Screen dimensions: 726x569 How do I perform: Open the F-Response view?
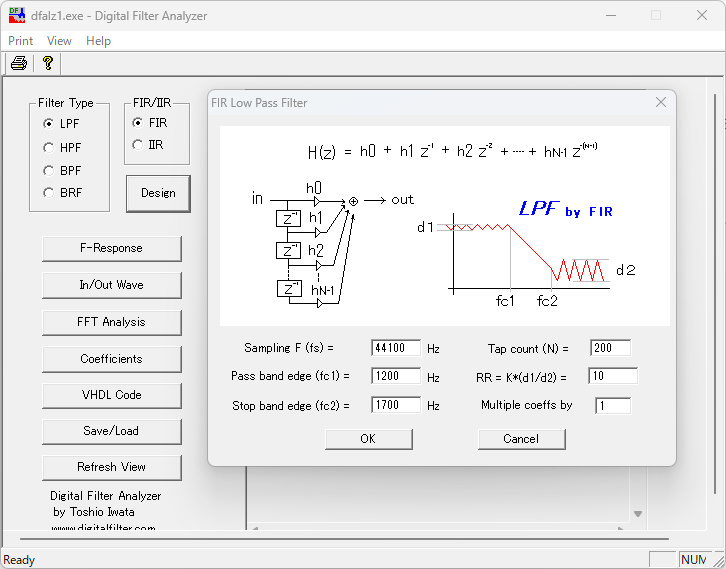[x=111, y=248]
